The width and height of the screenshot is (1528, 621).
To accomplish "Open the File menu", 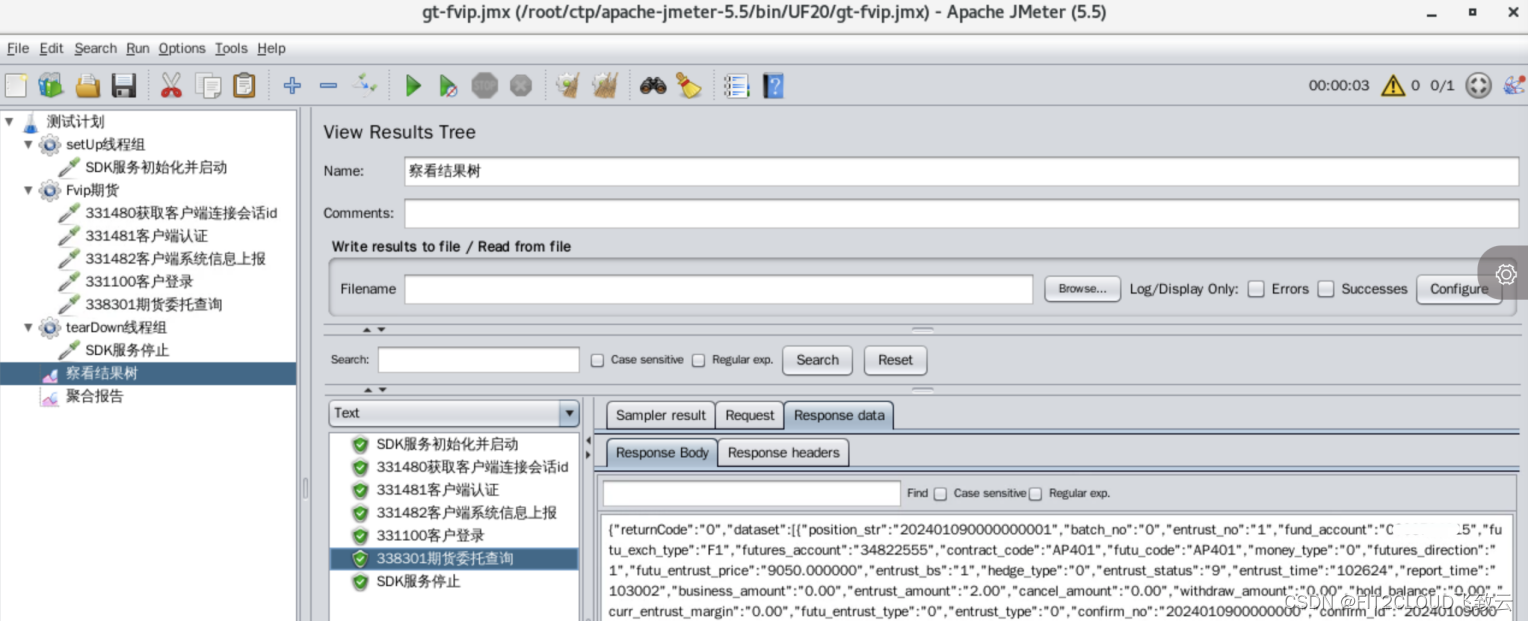I will [18, 48].
